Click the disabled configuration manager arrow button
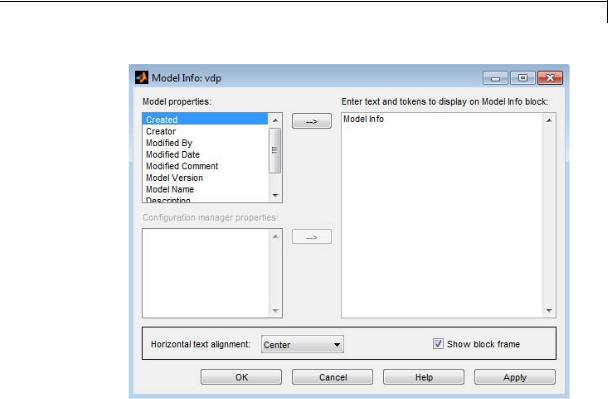This screenshot has height=399, width=608. (312, 237)
